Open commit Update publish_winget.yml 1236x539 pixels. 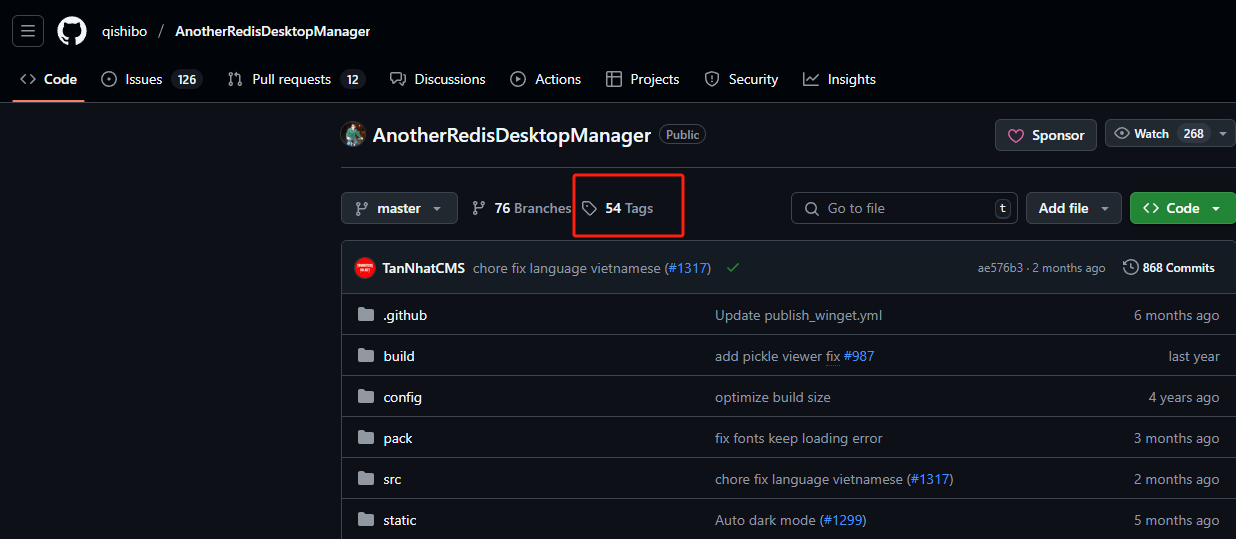pos(798,315)
